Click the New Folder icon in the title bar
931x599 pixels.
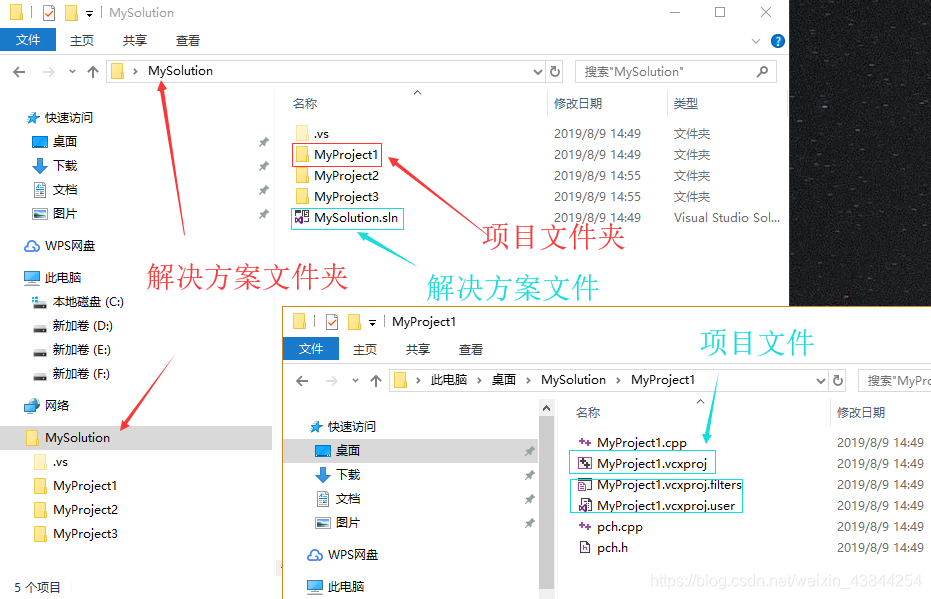click(70, 12)
